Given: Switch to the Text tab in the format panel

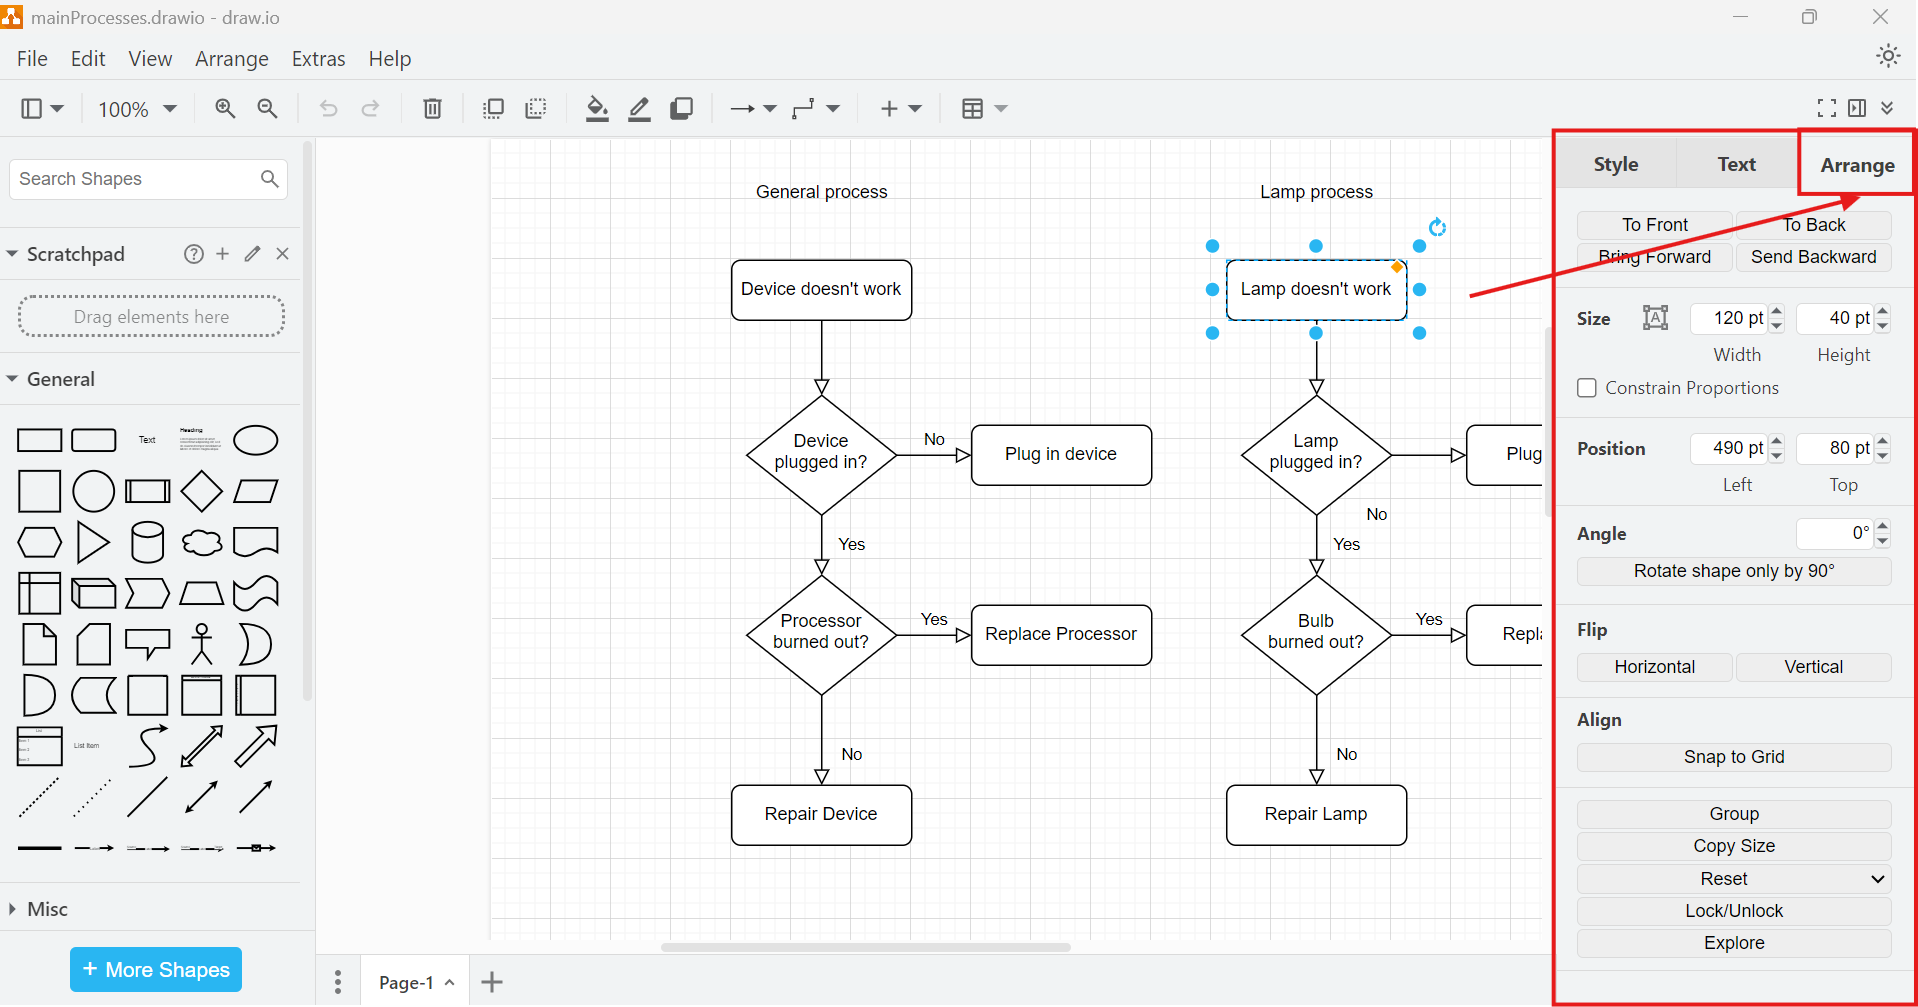Looking at the screenshot, I should pos(1735,163).
